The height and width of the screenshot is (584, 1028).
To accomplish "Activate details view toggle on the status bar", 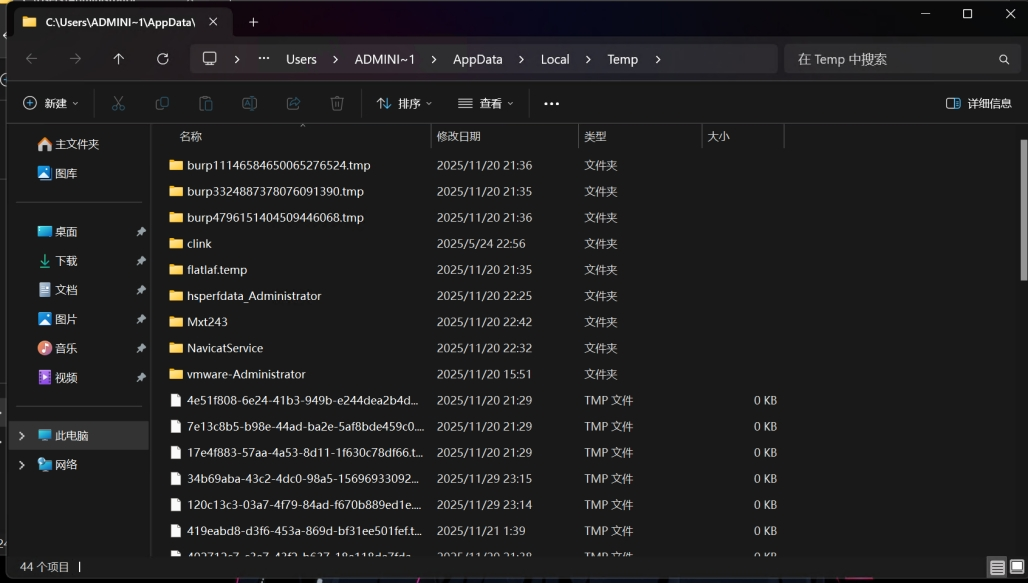I will (997, 567).
